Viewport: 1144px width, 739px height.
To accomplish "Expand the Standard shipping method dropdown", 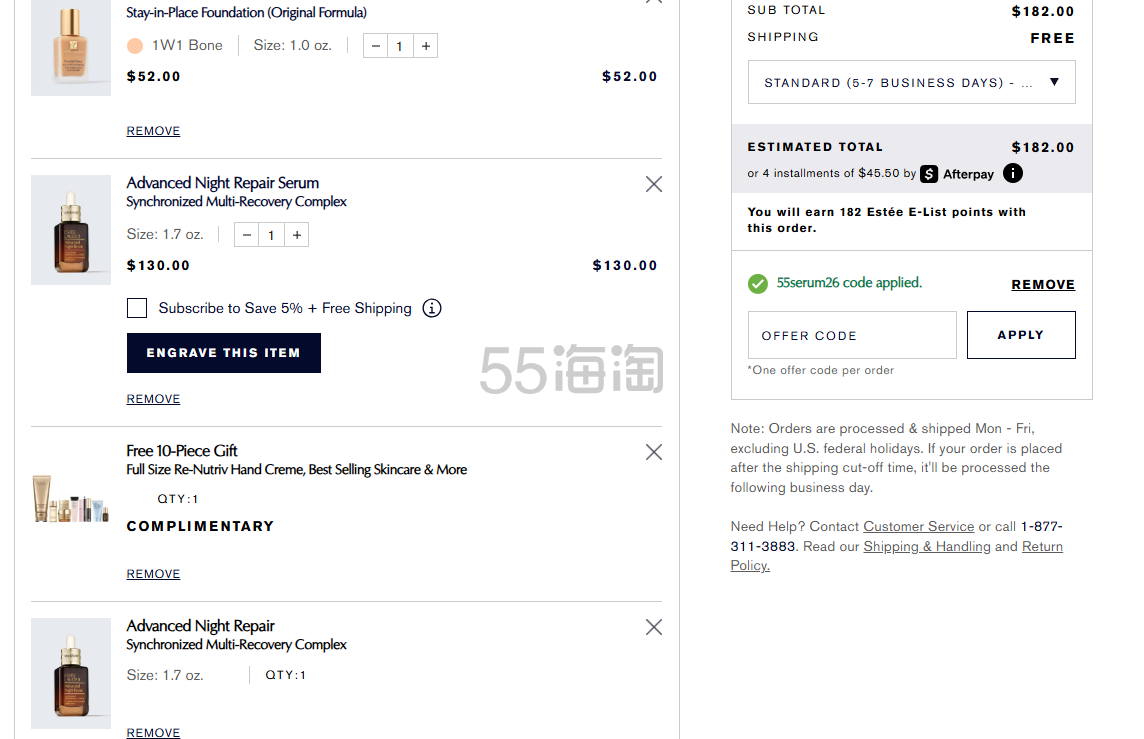I will [911, 83].
